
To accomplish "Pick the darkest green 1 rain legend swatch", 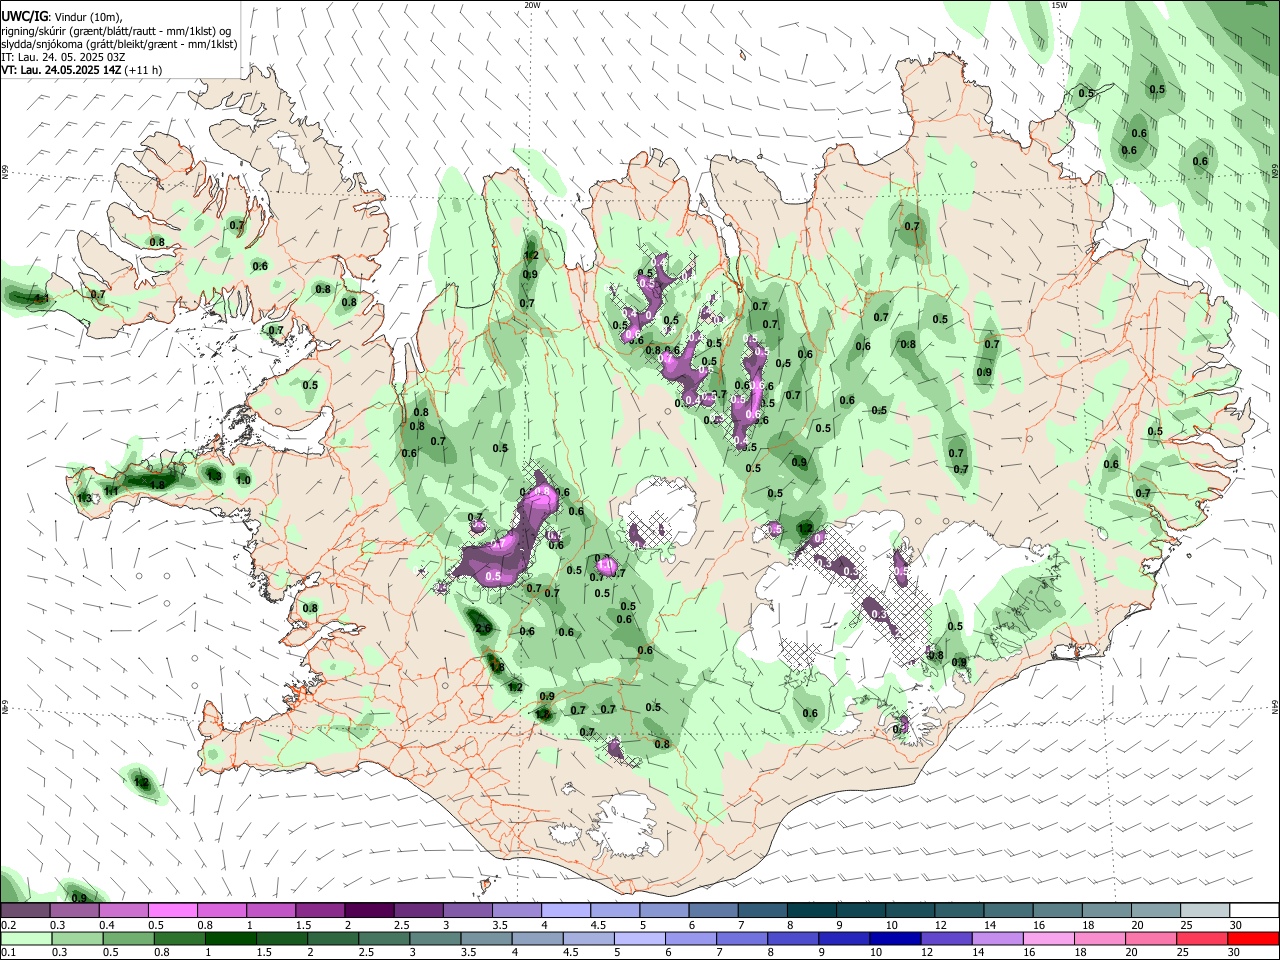I will point(230,938).
